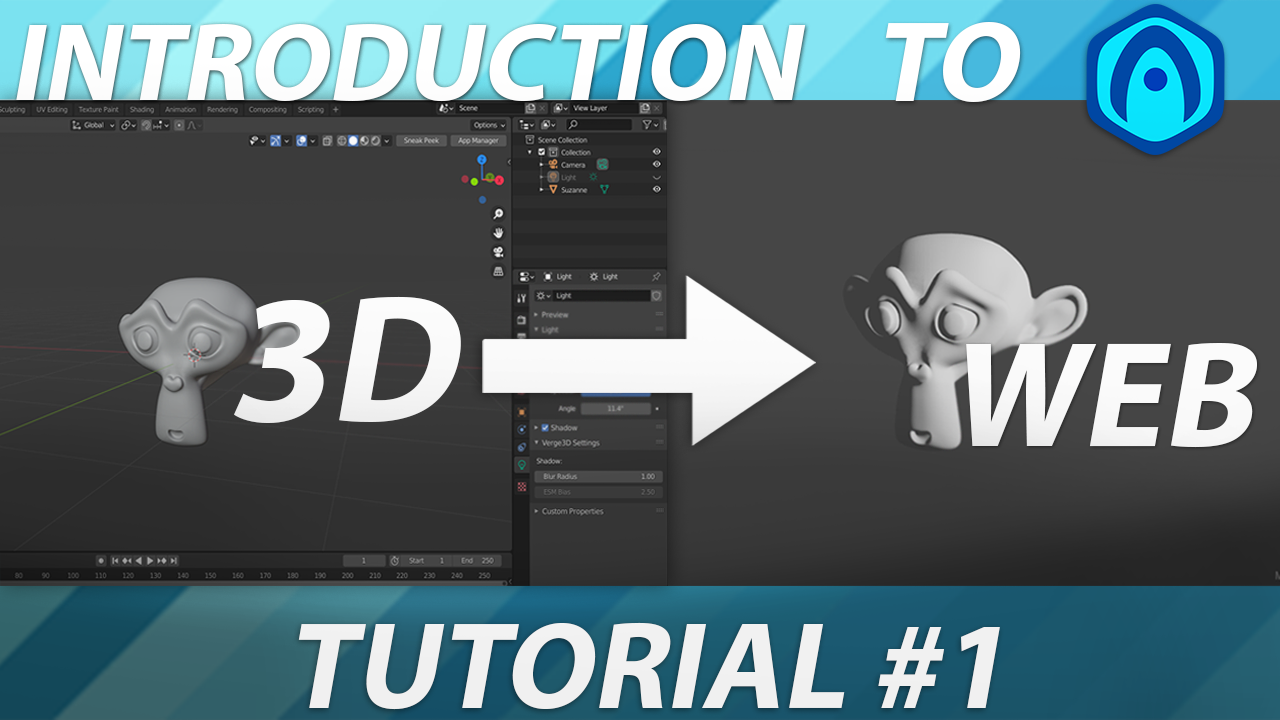Image resolution: width=1280 pixels, height=720 pixels.
Task: Select solid shading mode icon
Action: coord(353,141)
